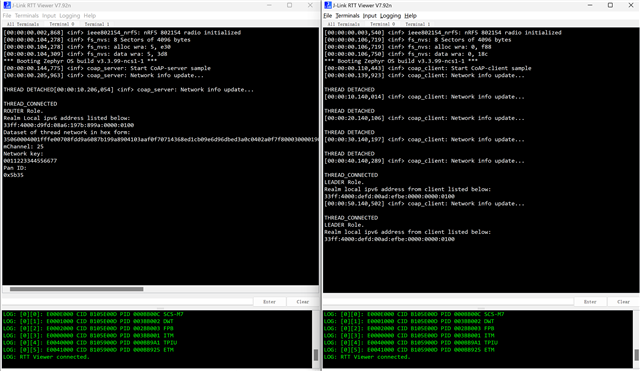
Task: Focus the input field in right RTT Viewer
Action: click(x=448, y=302)
